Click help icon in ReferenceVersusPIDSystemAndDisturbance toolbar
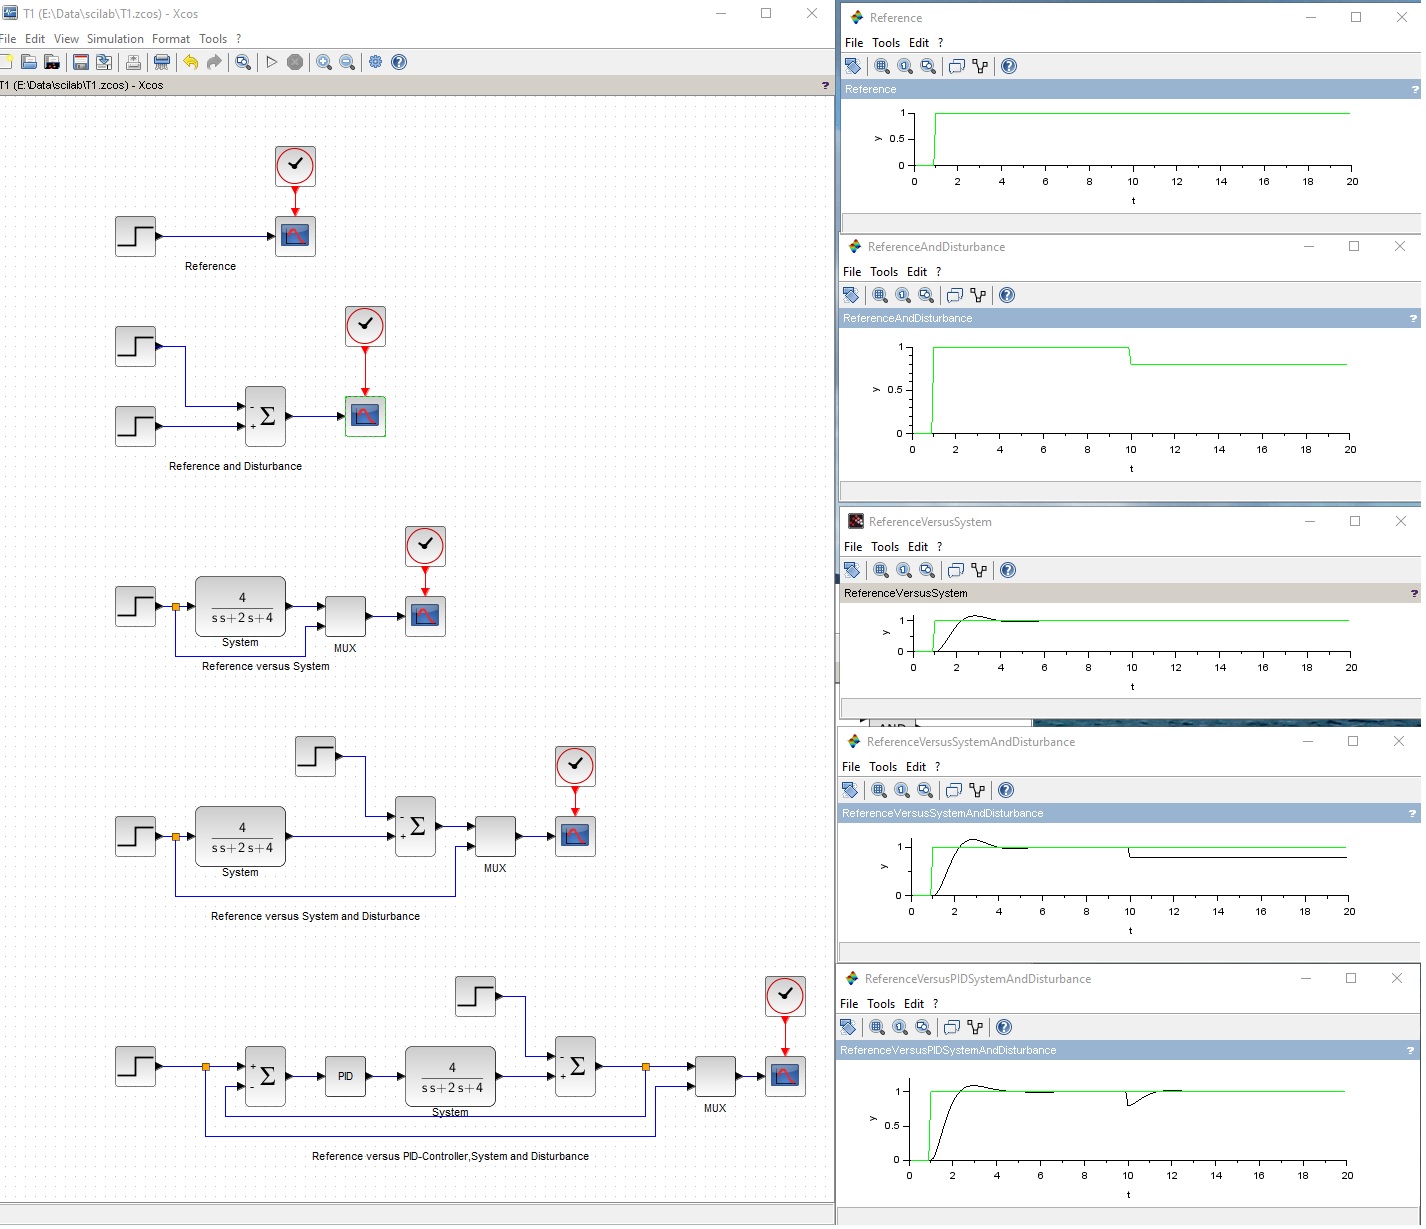This screenshot has width=1426, height=1229. [1004, 1027]
